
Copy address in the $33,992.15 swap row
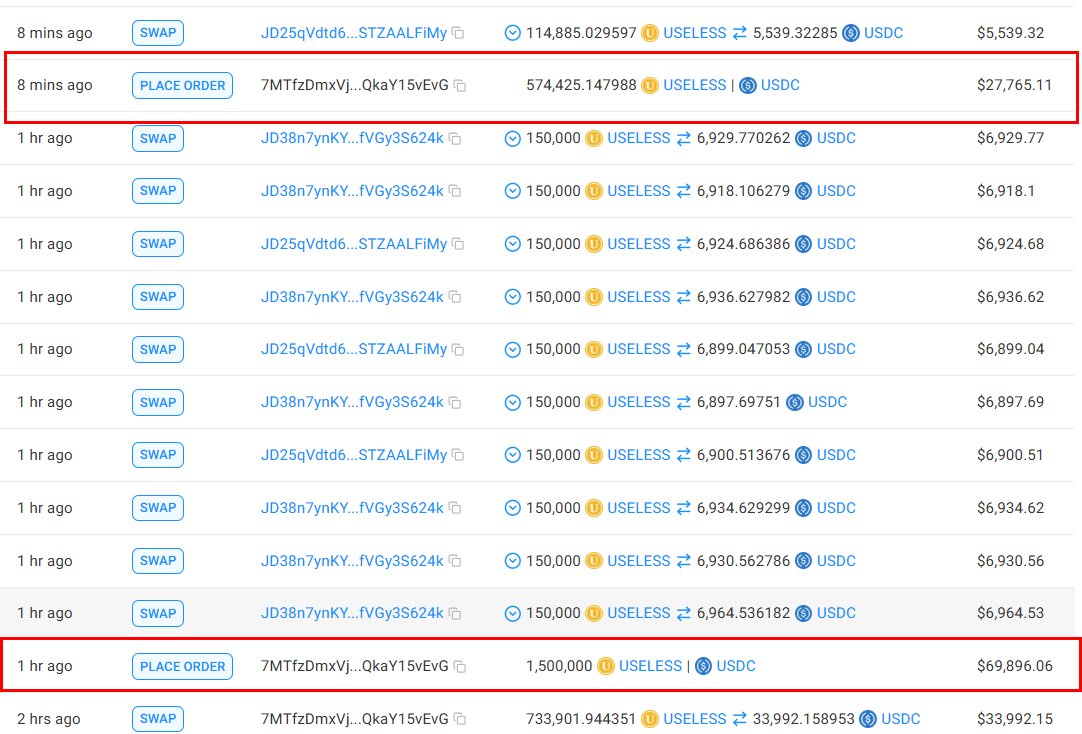[460, 719]
